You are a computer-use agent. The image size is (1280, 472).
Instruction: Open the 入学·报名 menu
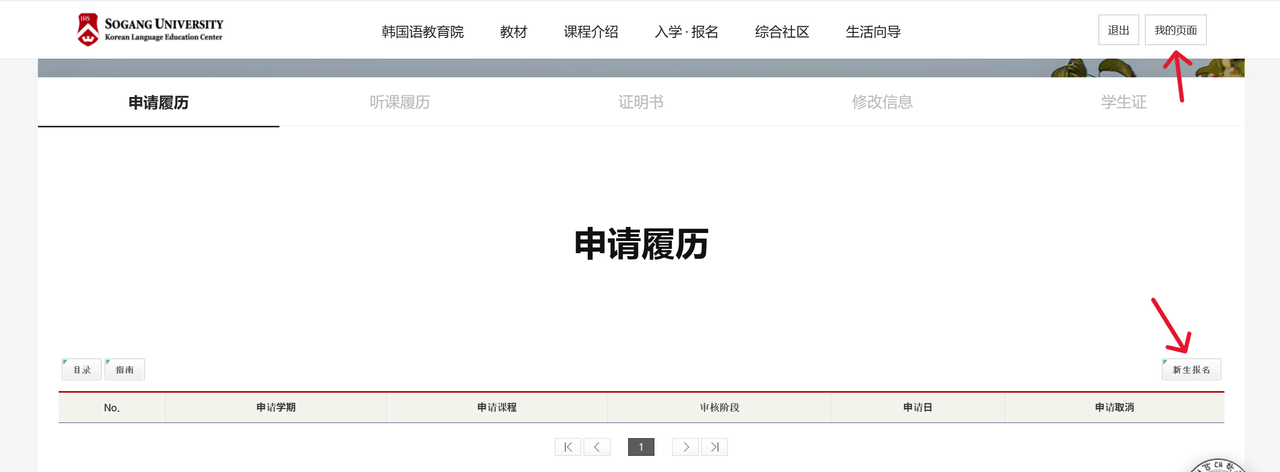[x=687, y=32]
